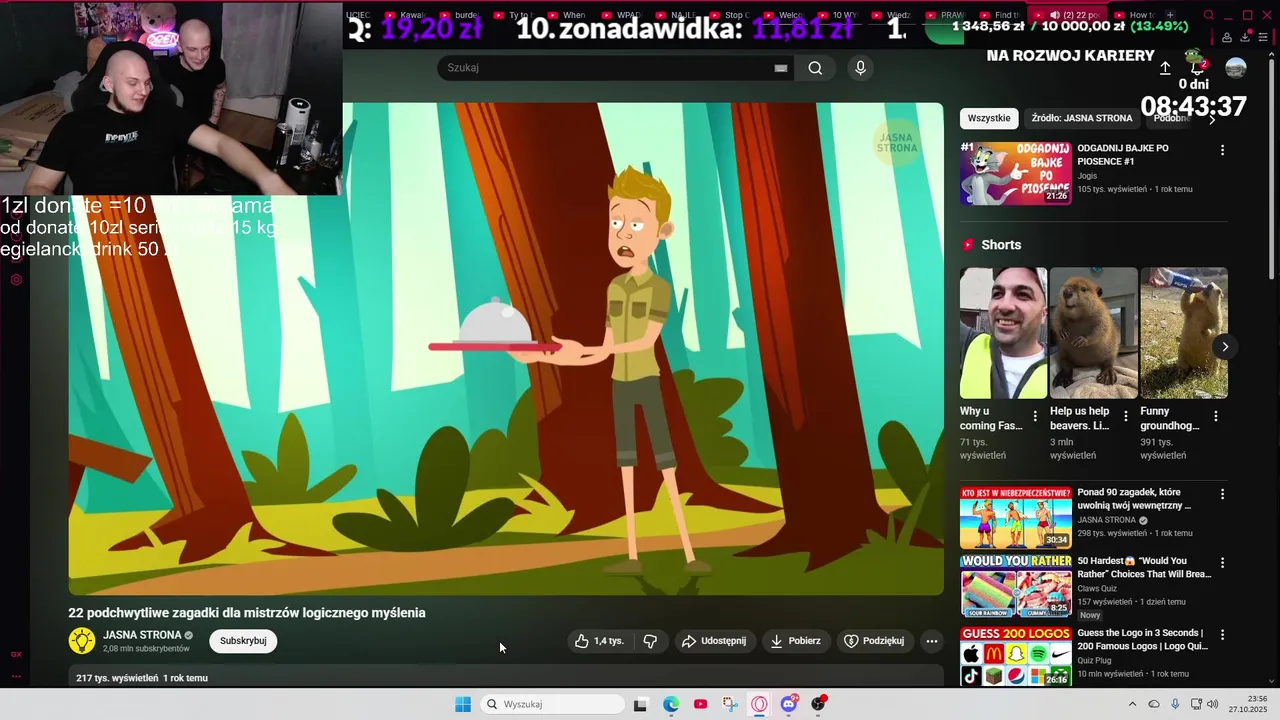The image size is (1280, 720).
Task: Open YouTube notifications bell
Action: 1196,67
